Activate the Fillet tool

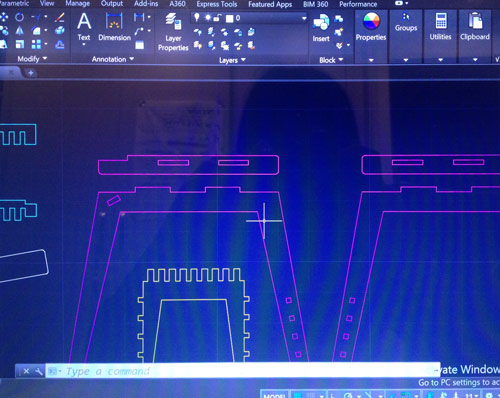(x=36, y=31)
